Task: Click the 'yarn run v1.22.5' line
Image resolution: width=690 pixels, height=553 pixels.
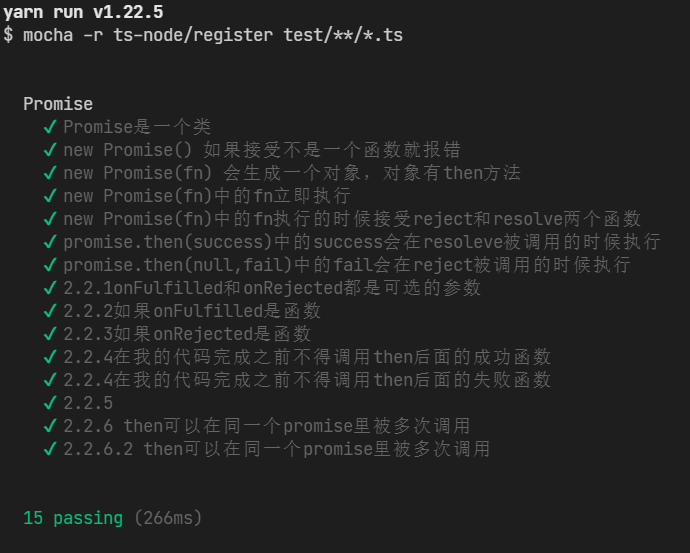Action: [83, 12]
